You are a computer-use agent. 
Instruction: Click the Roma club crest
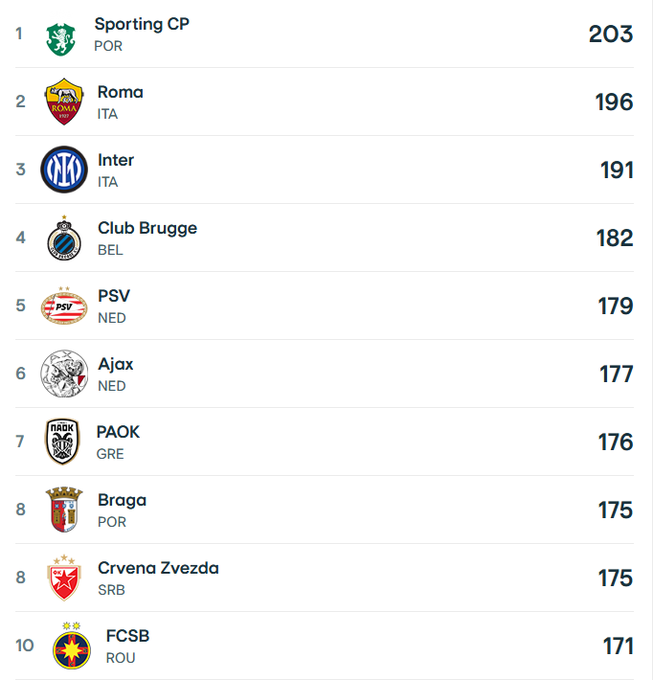tap(64, 101)
